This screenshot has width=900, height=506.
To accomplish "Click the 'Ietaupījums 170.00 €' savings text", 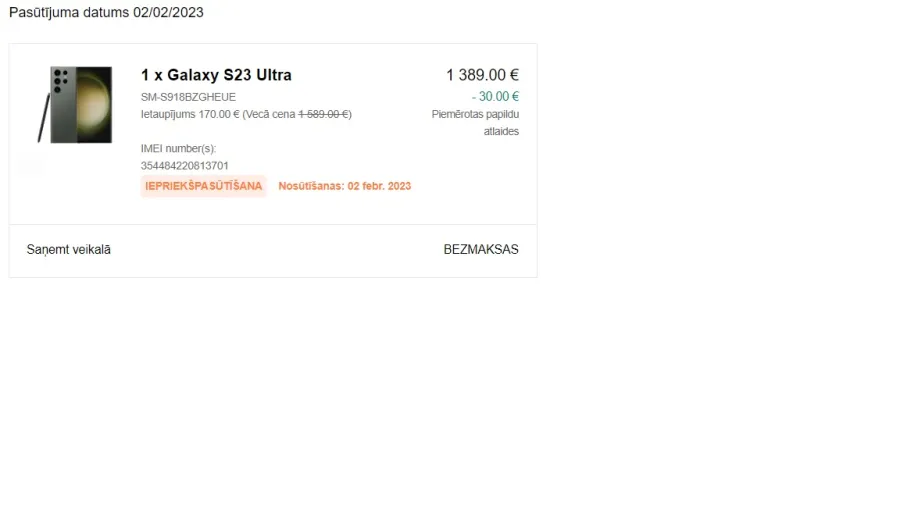I will (x=190, y=114).
